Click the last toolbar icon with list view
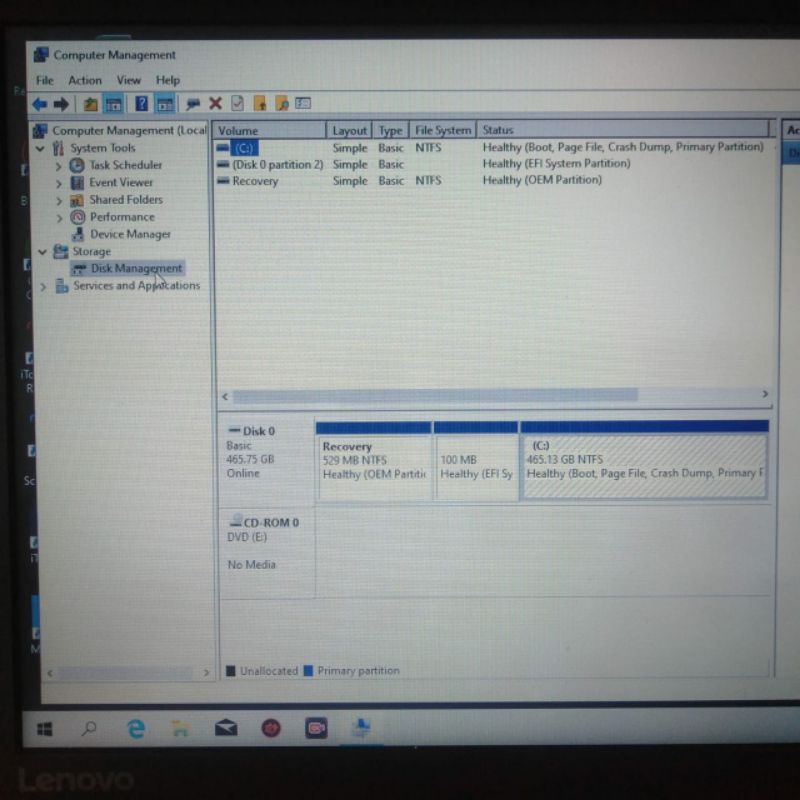 [303, 104]
